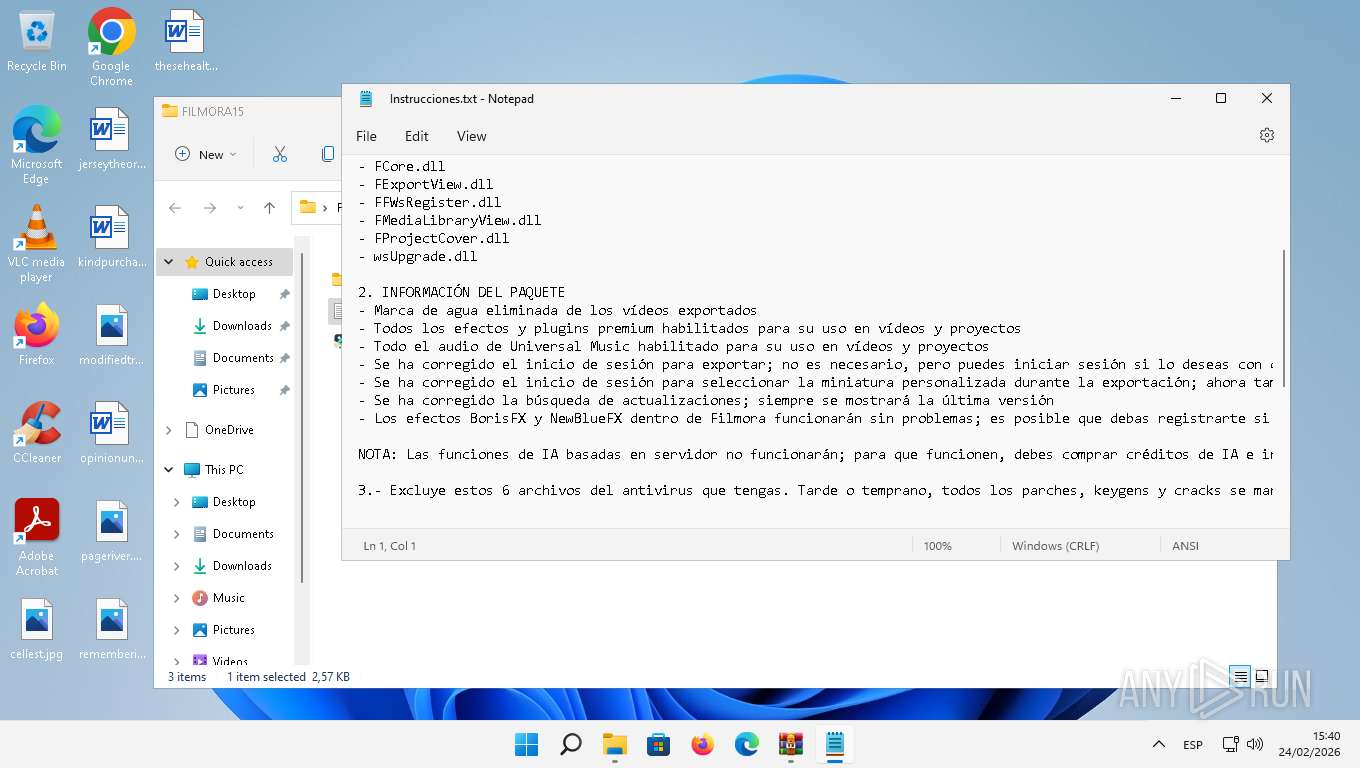1360x768 pixels.
Task: Click the Notepad document icon in title bar
Action: [x=366, y=99]
